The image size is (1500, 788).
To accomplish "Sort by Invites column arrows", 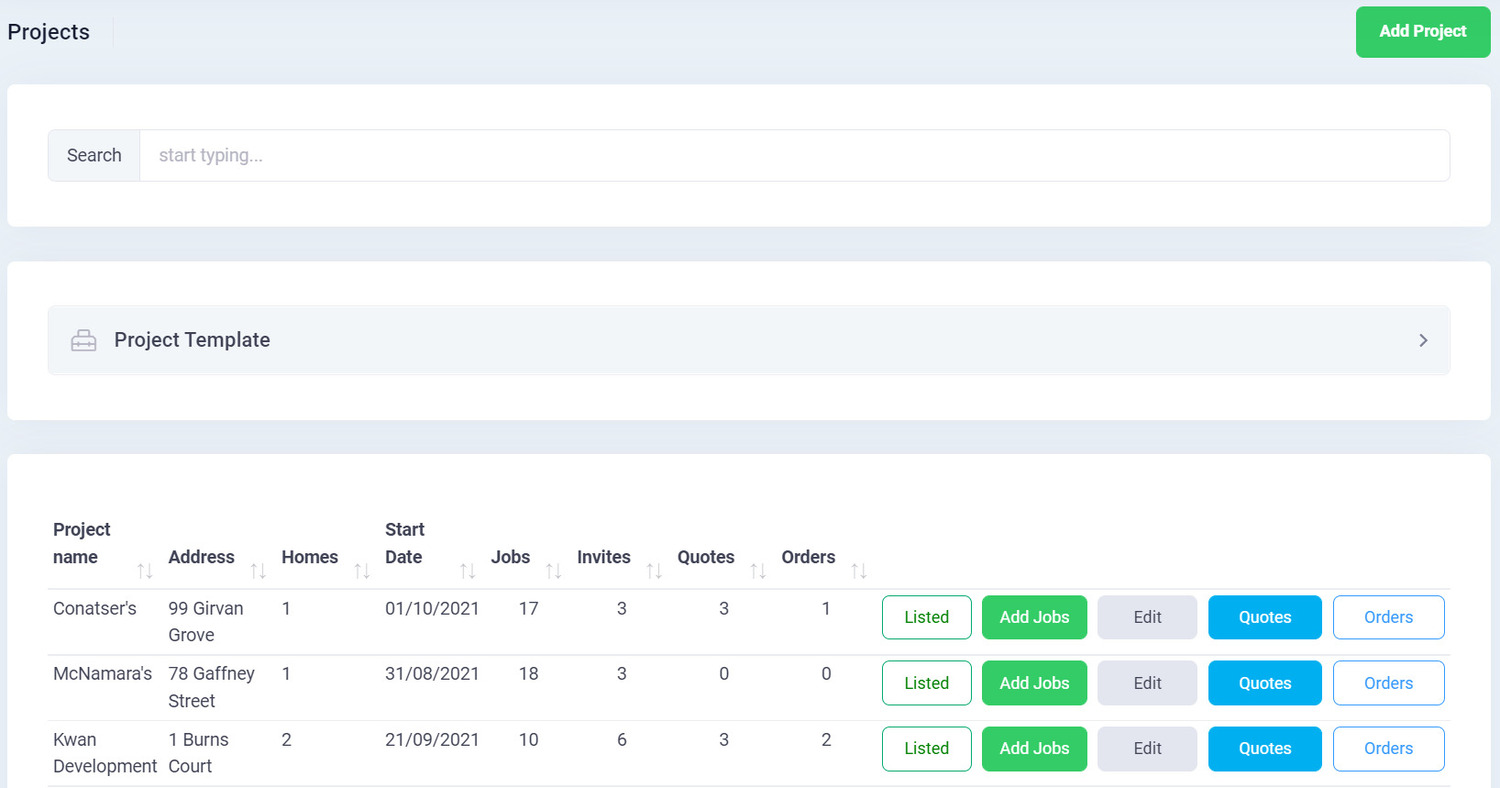I will tap(654, 571).
